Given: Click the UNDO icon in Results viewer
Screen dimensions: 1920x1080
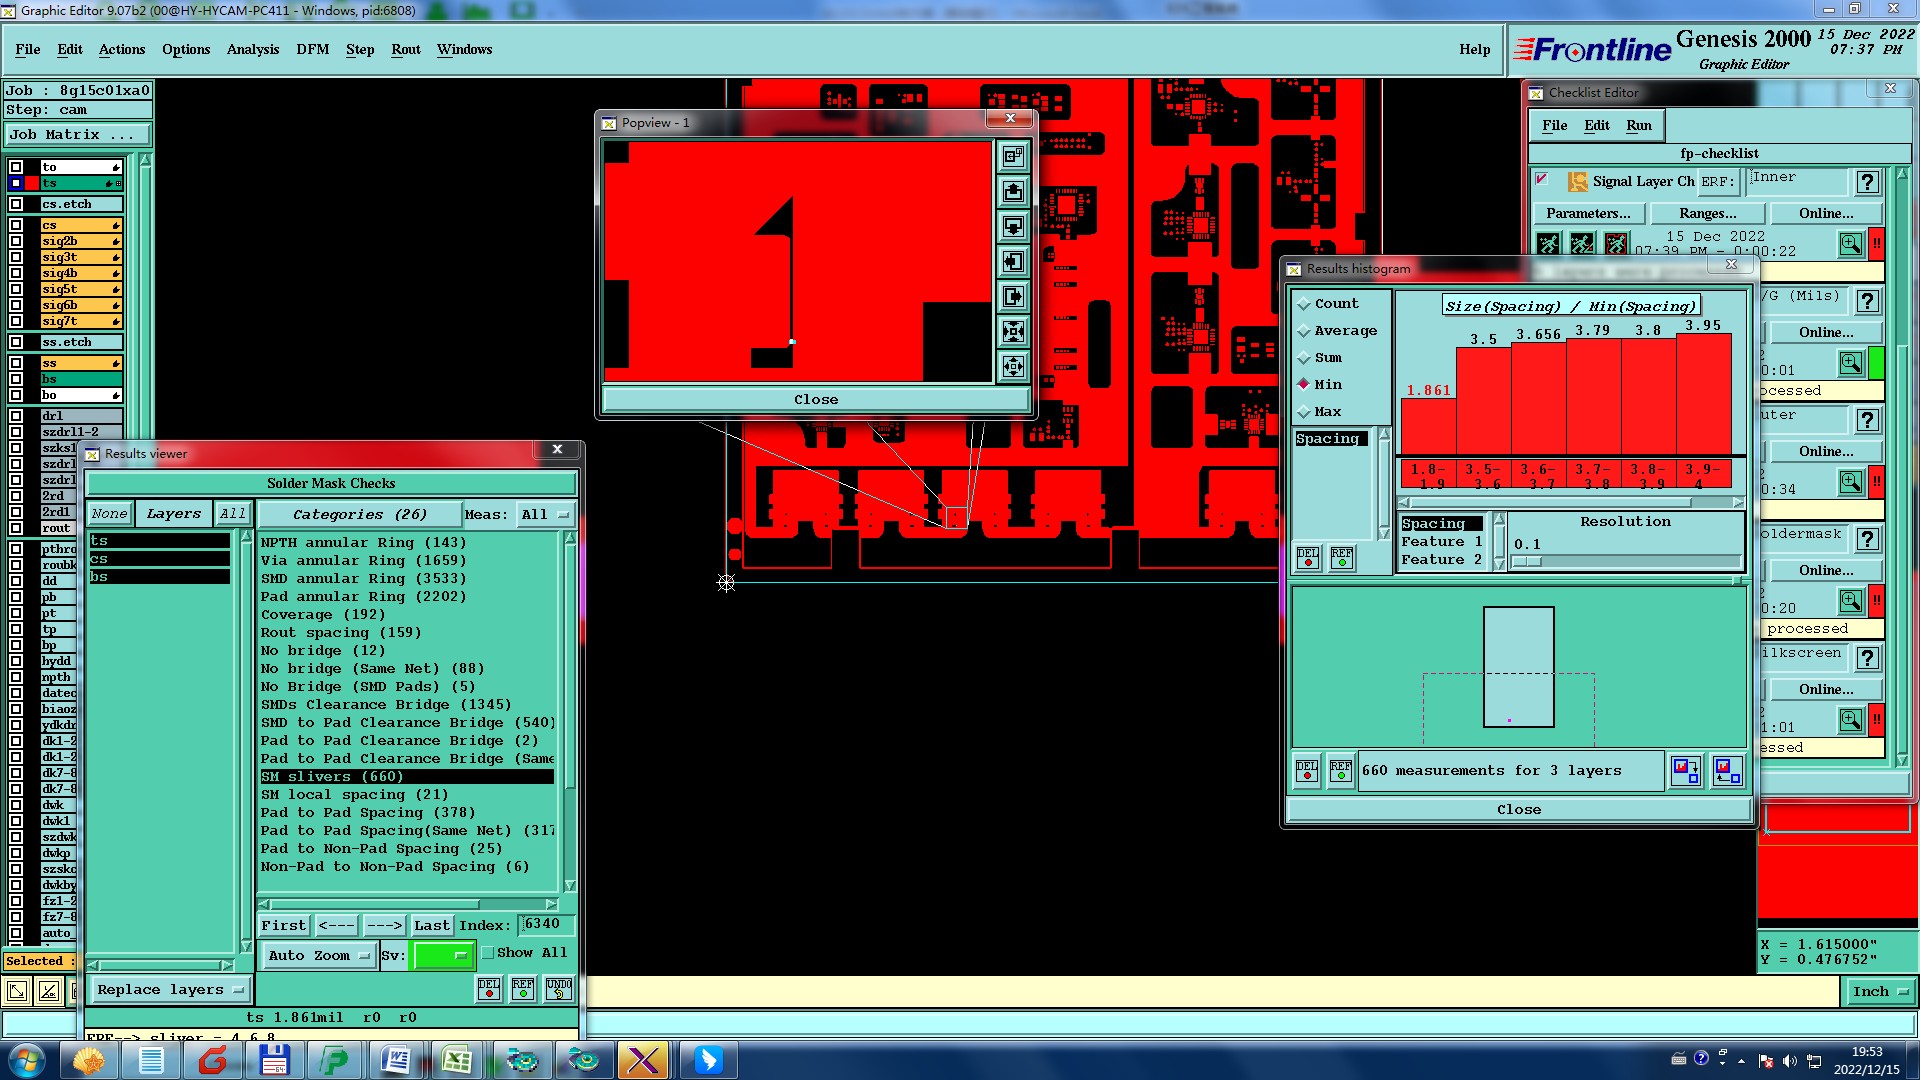Looking at the screenshot, I should (x=558, y=989).
